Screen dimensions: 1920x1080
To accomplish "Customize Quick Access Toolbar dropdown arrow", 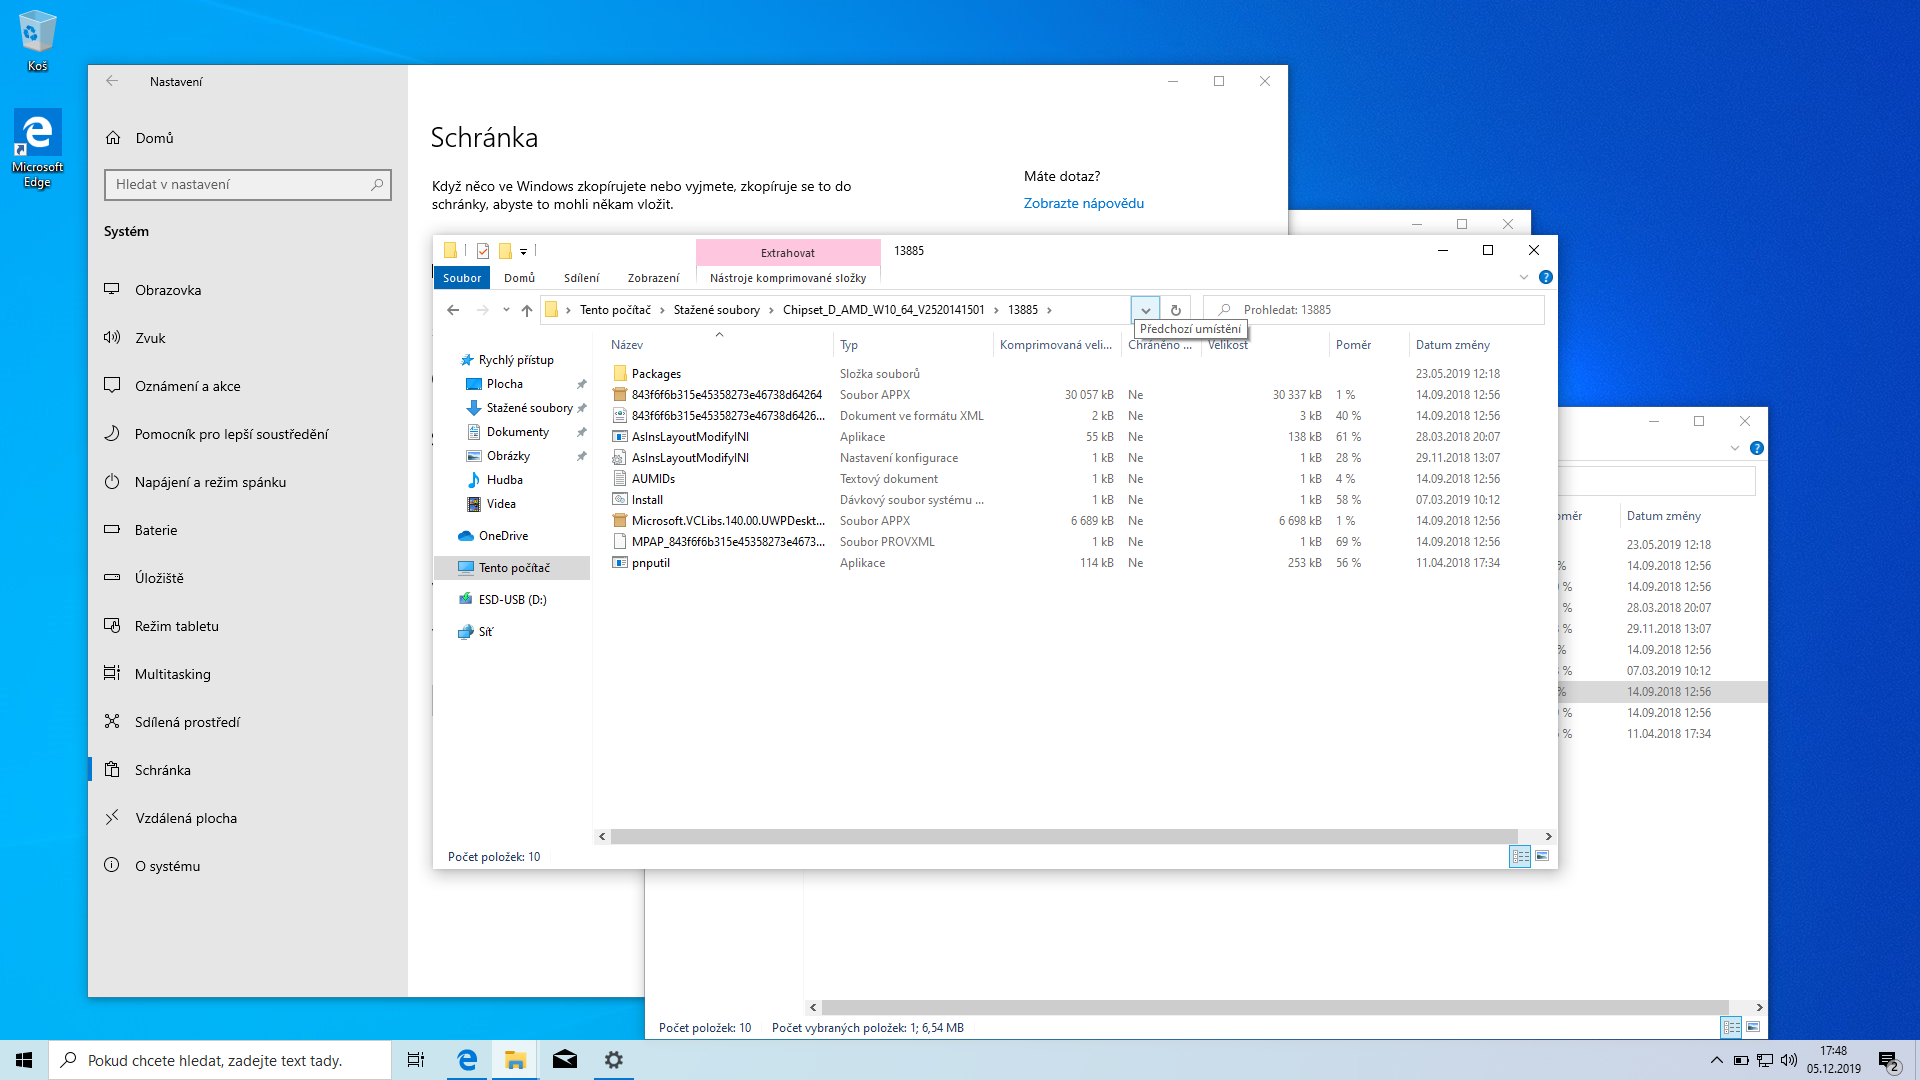I will [x=523, y=252].
